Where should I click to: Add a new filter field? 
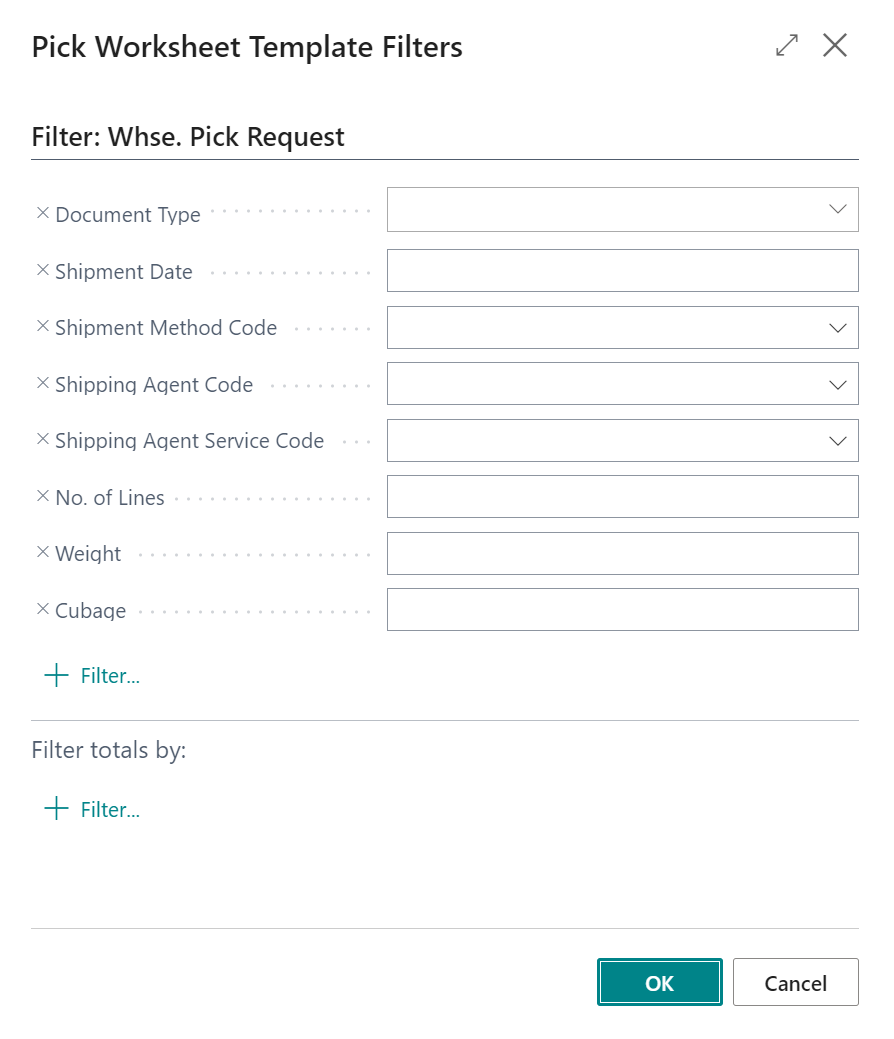[x=92, y=675]
